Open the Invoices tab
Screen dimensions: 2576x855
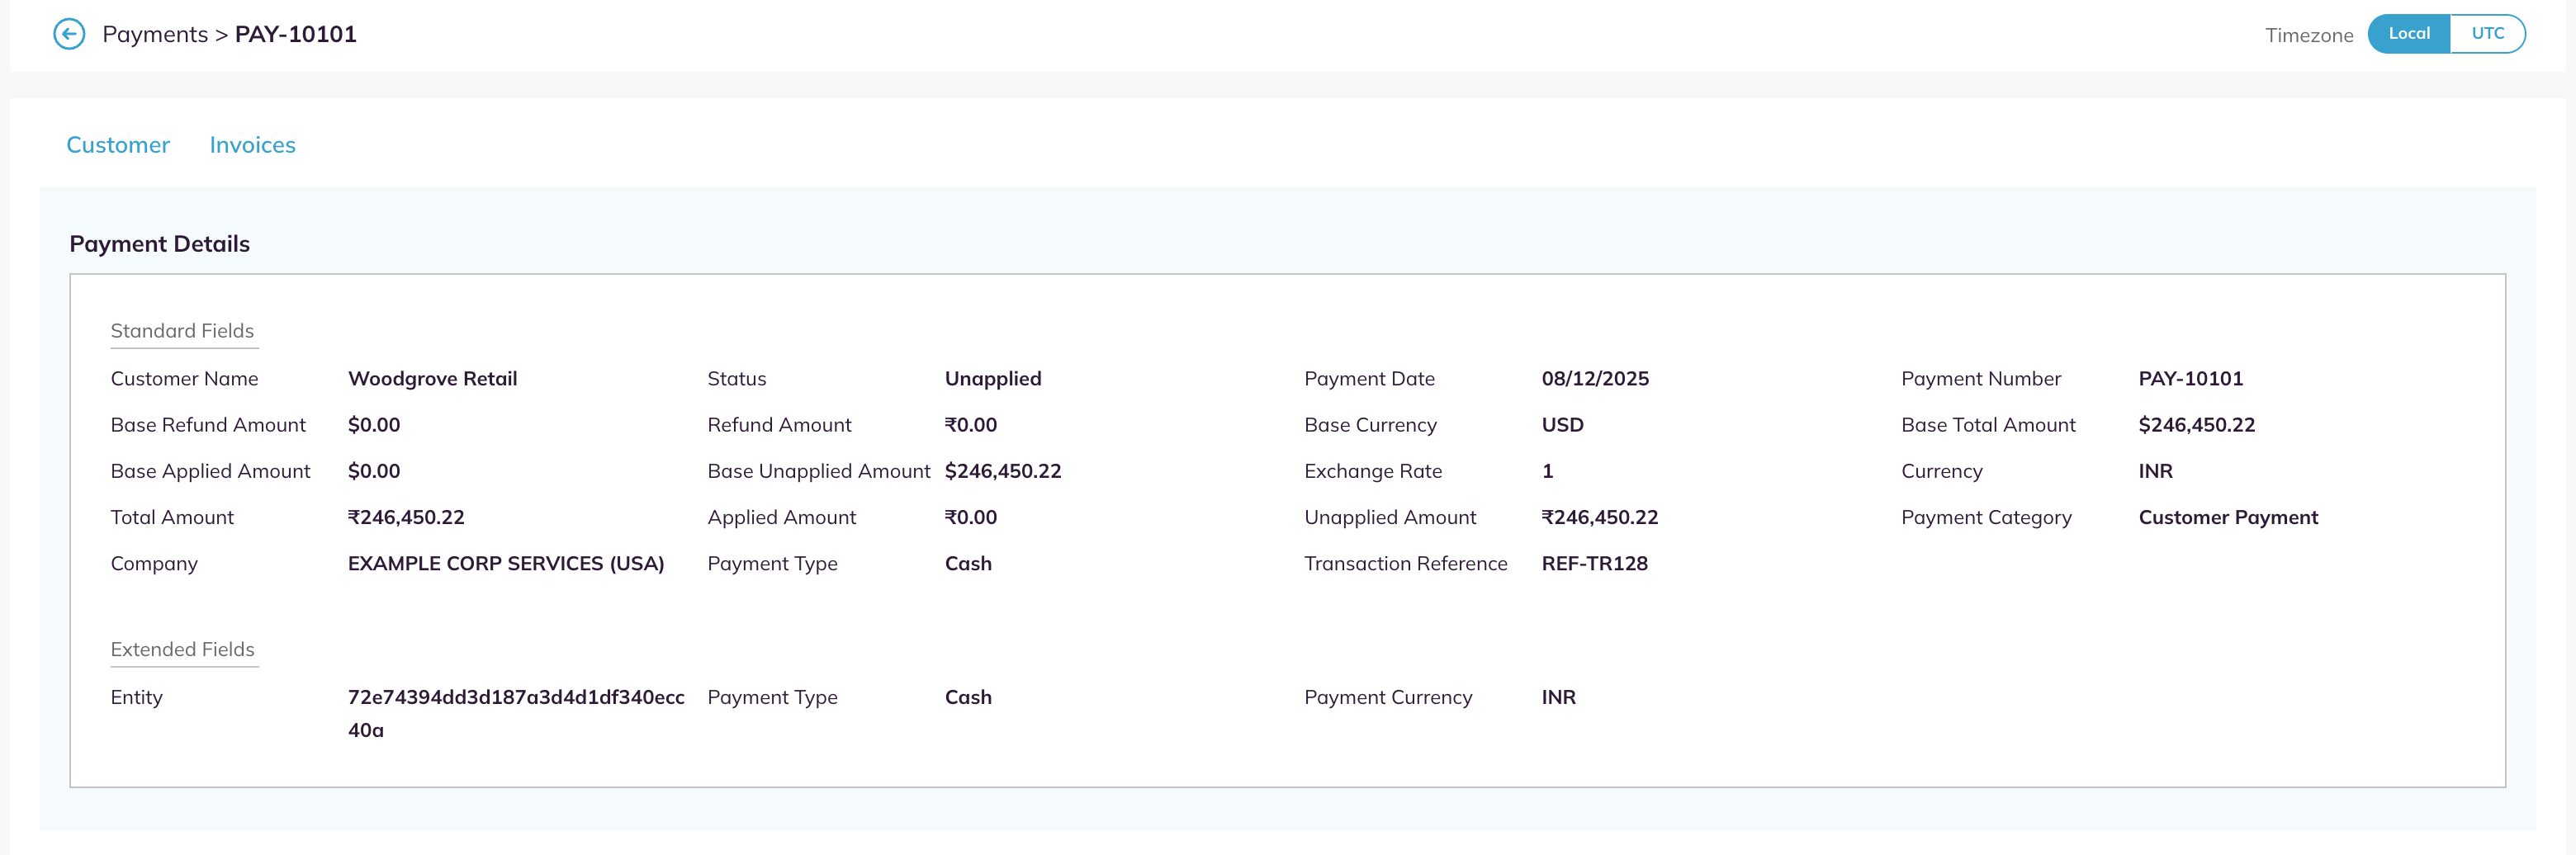[252, 145]
